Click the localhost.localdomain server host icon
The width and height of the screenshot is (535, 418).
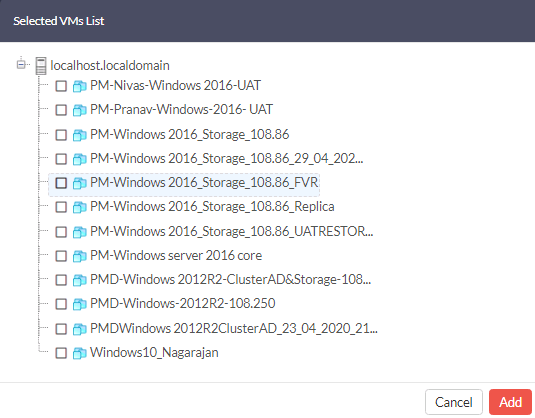pyautogui.click(x=41, y=66)
